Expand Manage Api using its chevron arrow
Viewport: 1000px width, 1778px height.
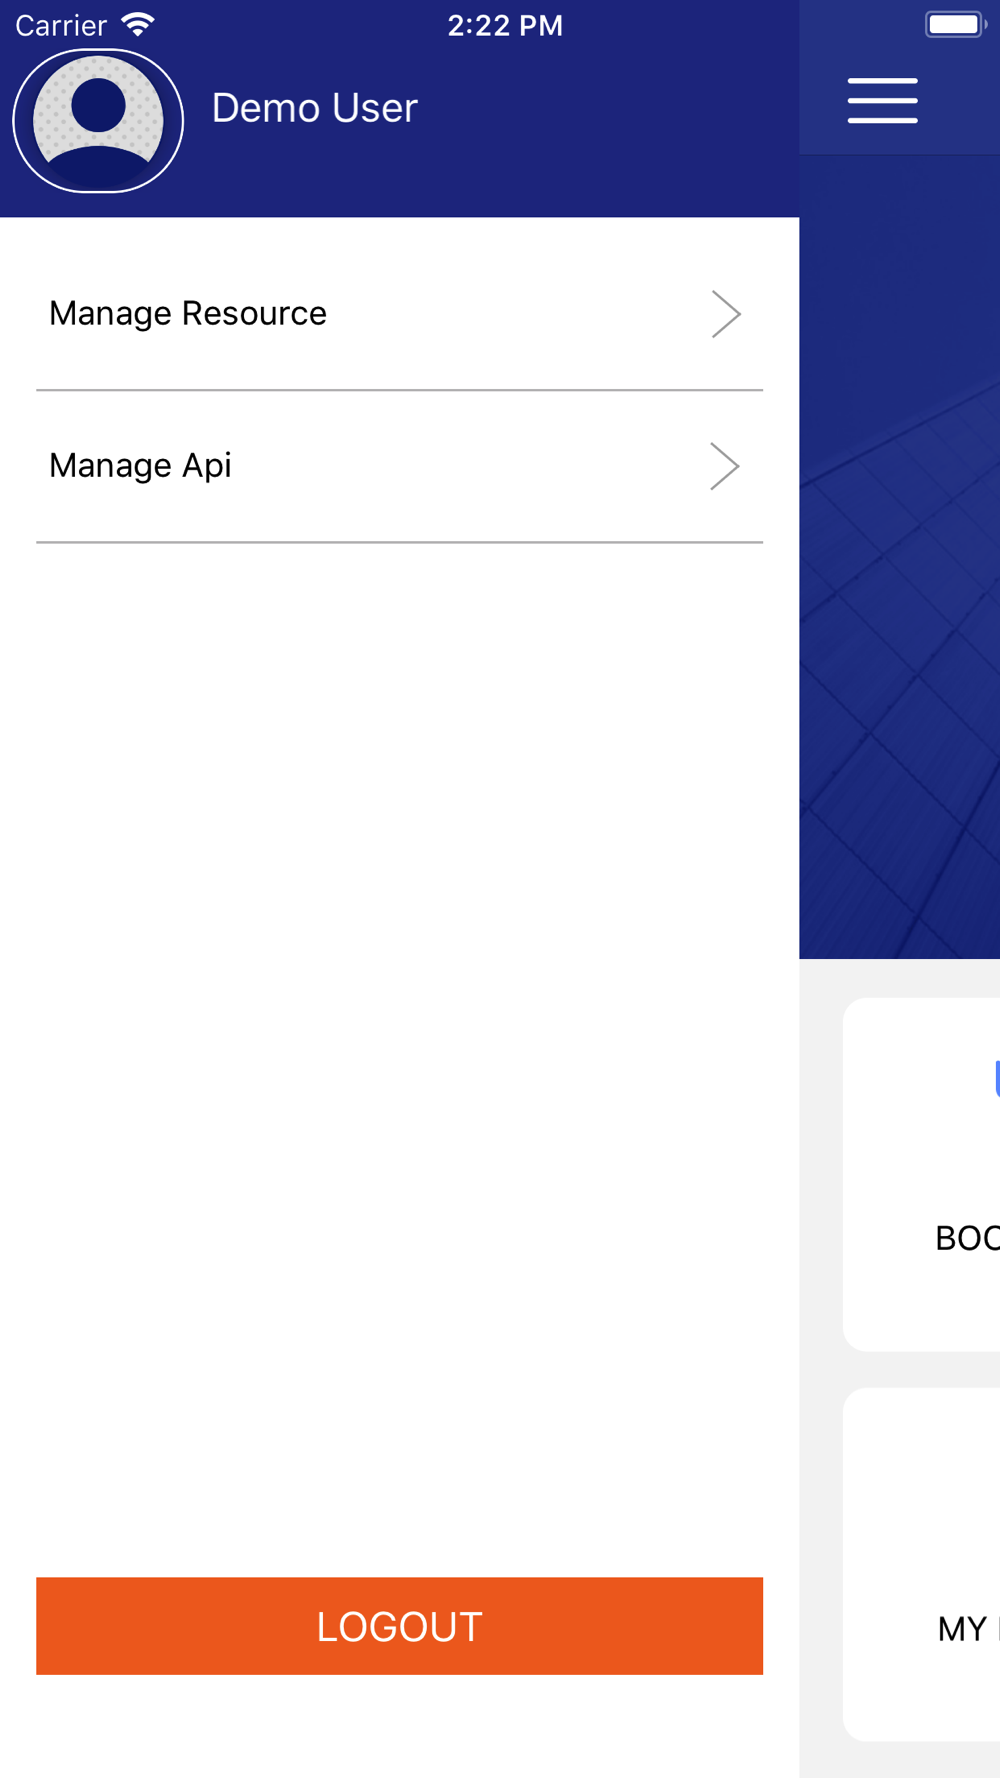[x=725, y=466]
